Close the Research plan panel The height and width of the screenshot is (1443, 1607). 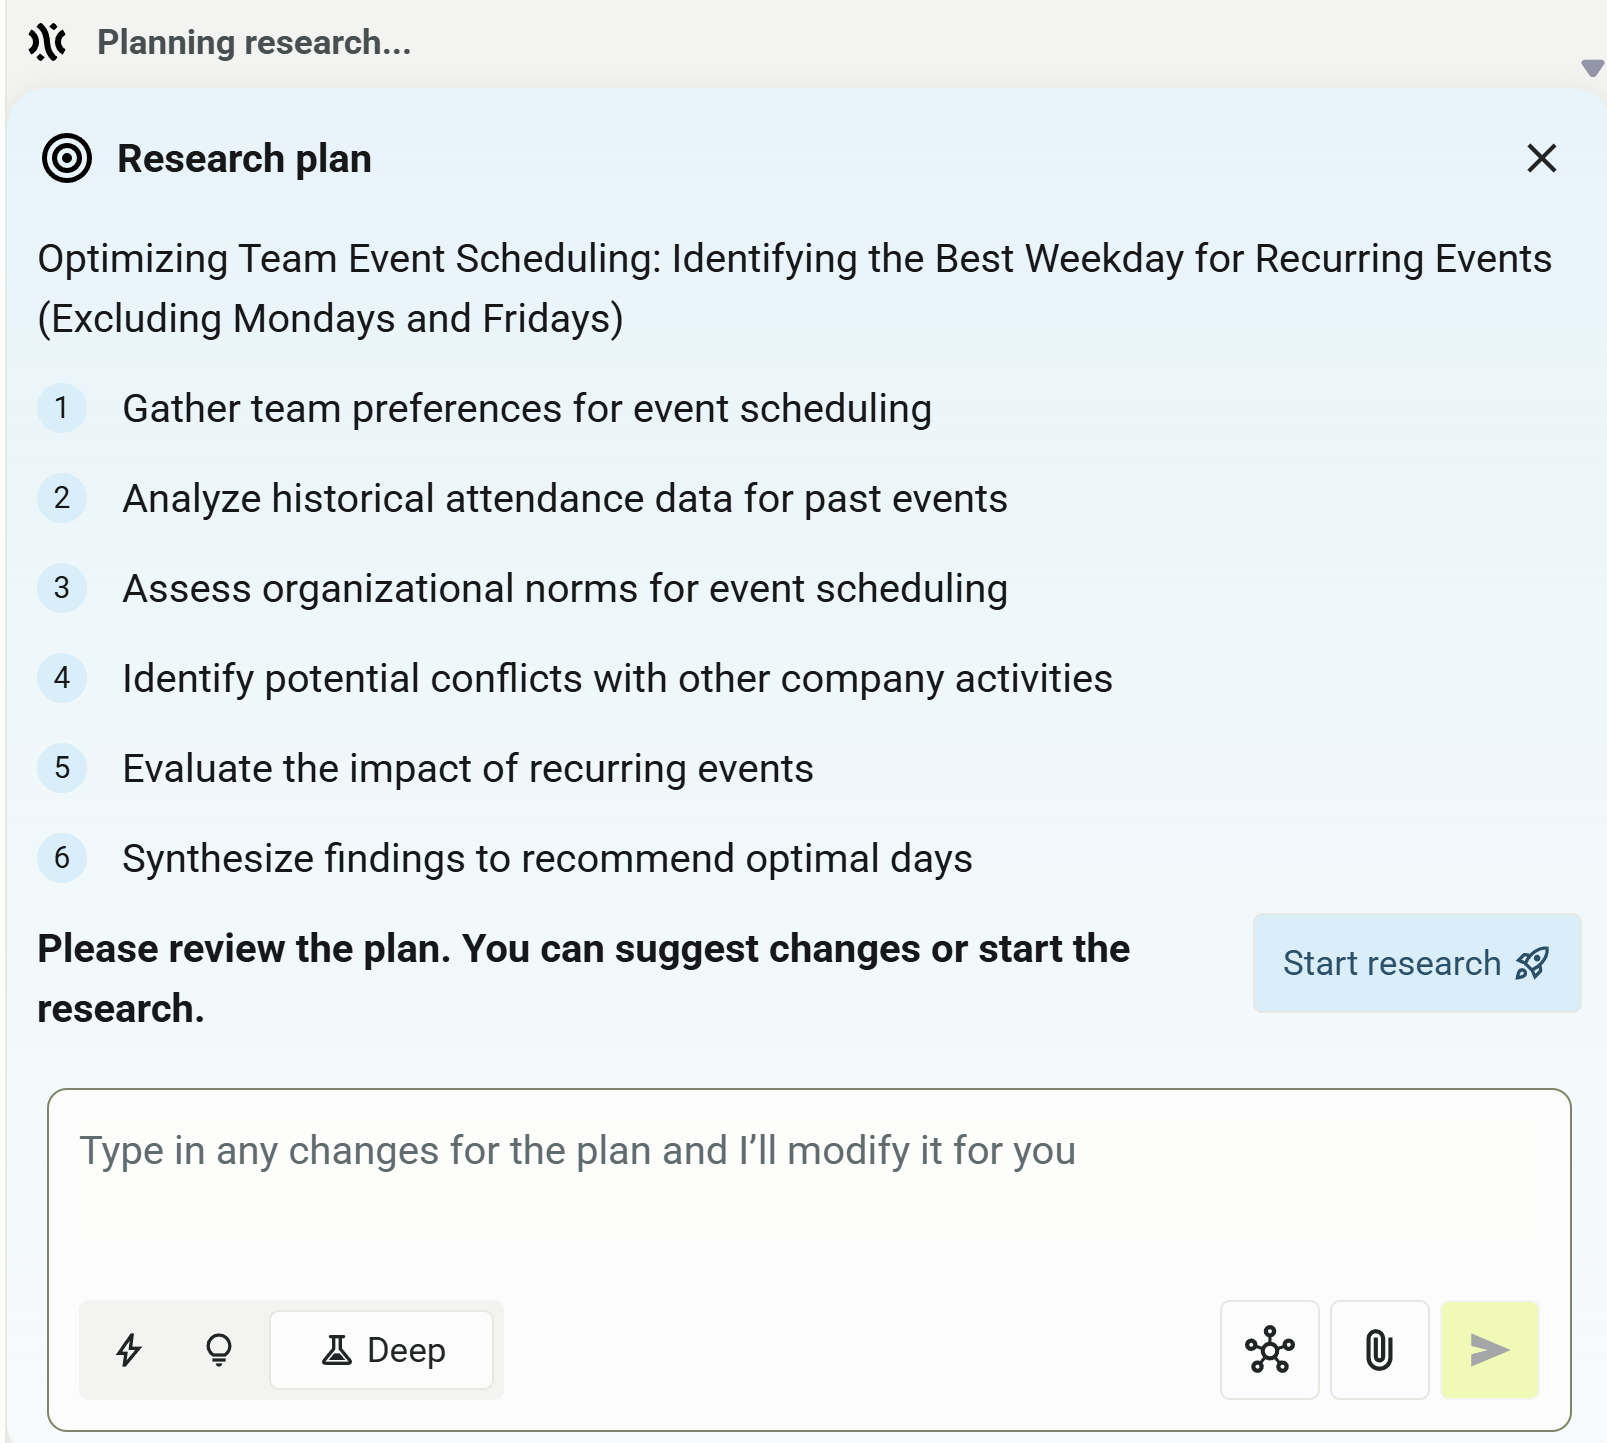click(1541, 158)
